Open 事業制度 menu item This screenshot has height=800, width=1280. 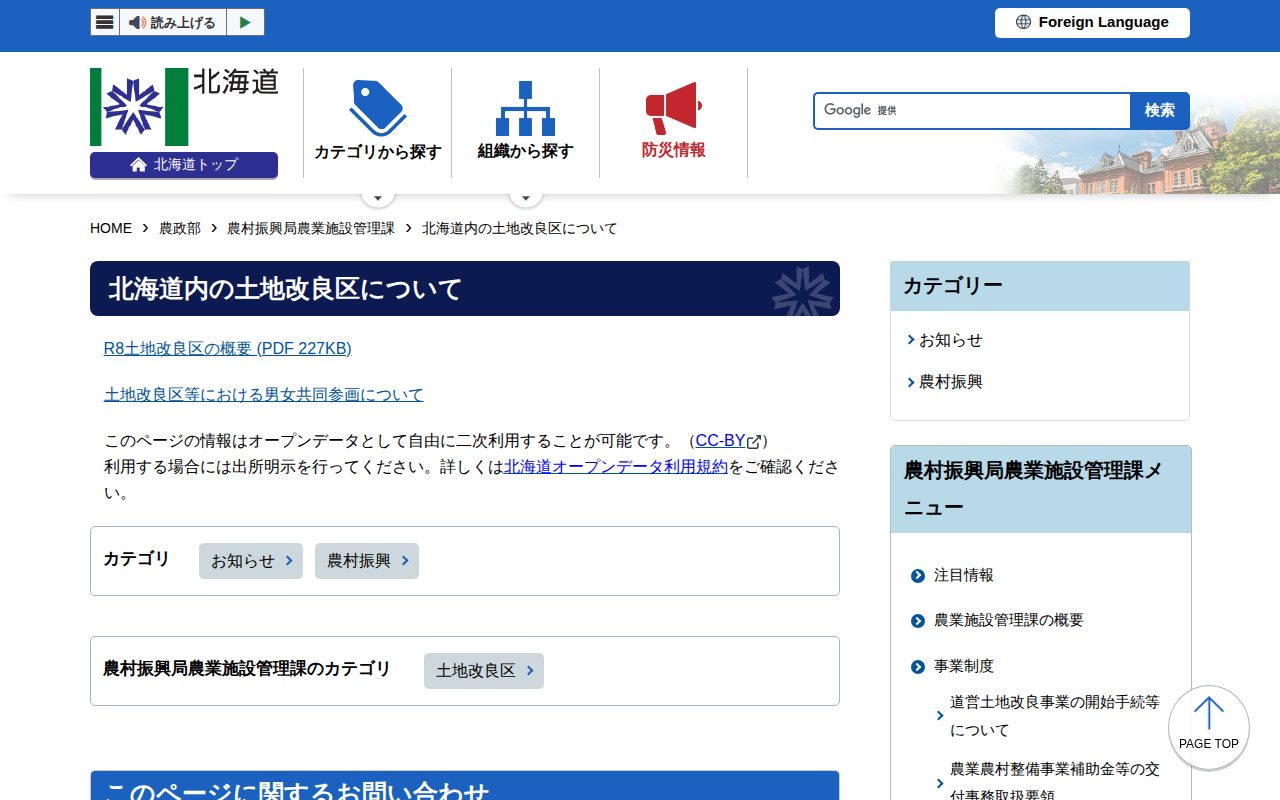pos(964,666)
